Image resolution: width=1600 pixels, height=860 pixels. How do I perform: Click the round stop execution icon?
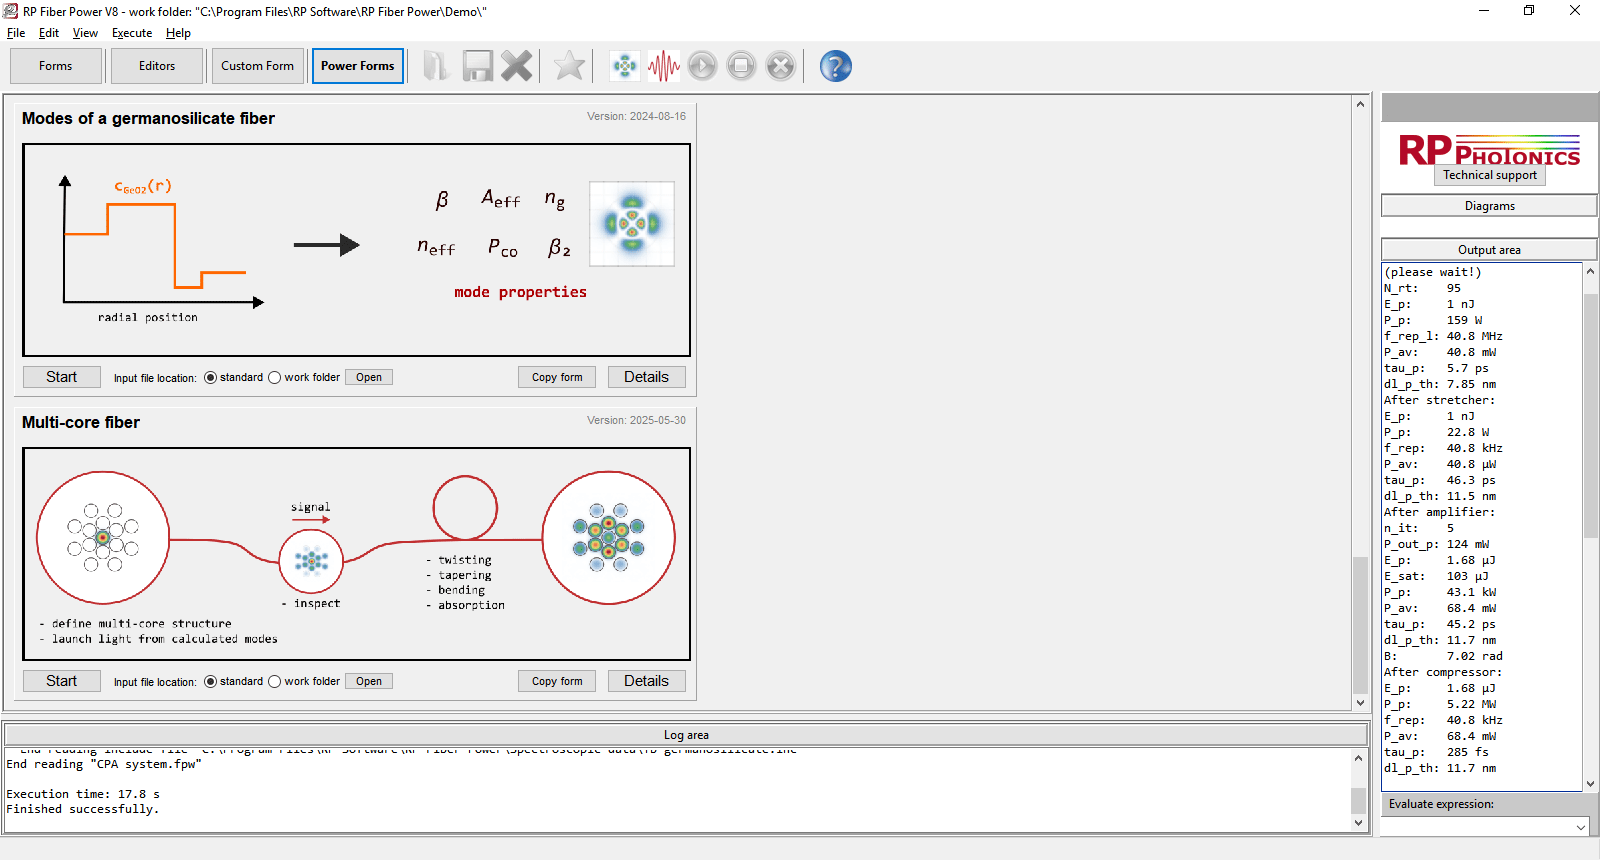point(741,66)
